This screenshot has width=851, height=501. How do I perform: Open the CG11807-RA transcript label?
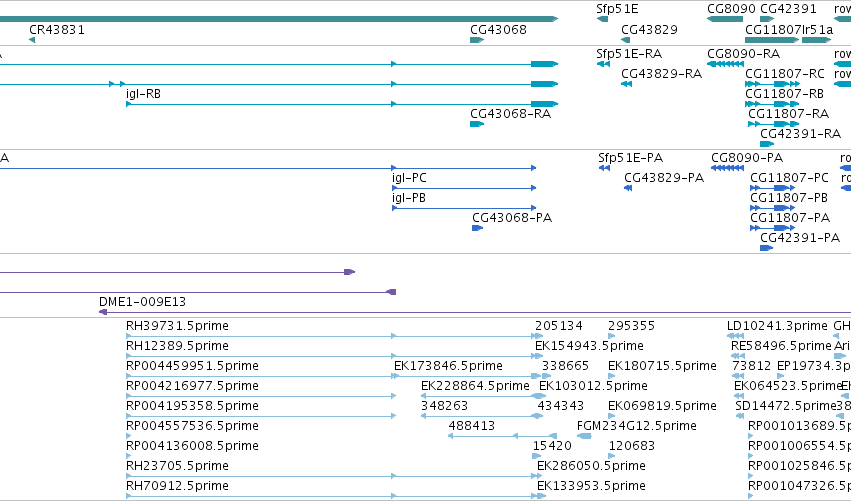click(789, 114)
